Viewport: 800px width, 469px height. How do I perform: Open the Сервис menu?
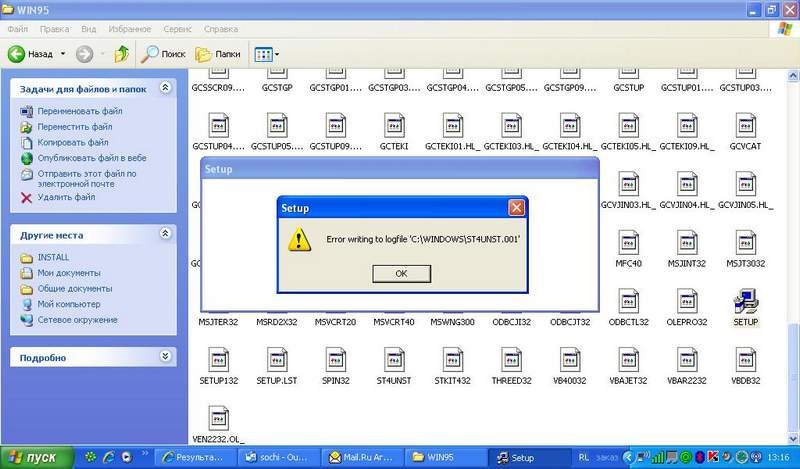click(x=177, y=29)
